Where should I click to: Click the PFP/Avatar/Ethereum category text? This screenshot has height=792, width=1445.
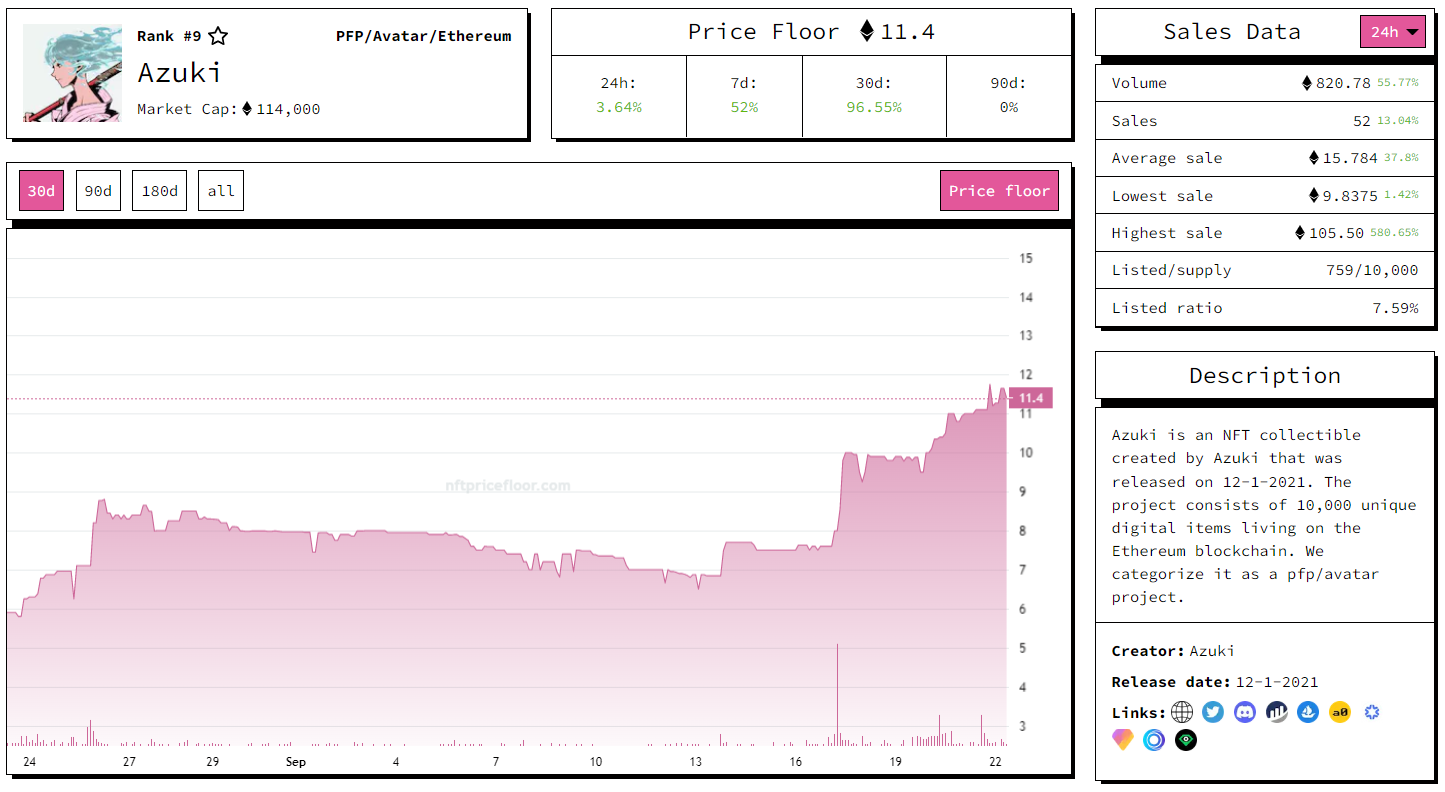[x=423, y=37]
